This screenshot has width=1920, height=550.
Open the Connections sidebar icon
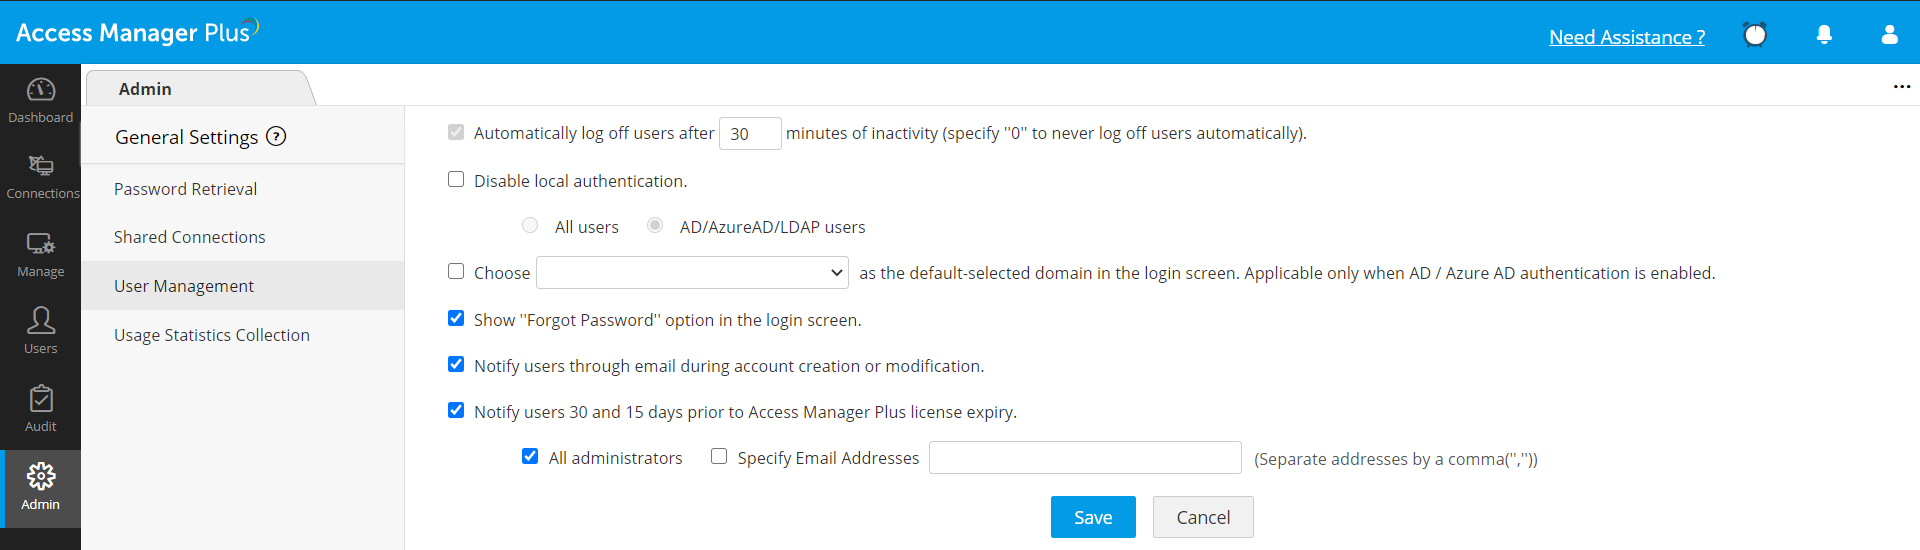[41, 166]
